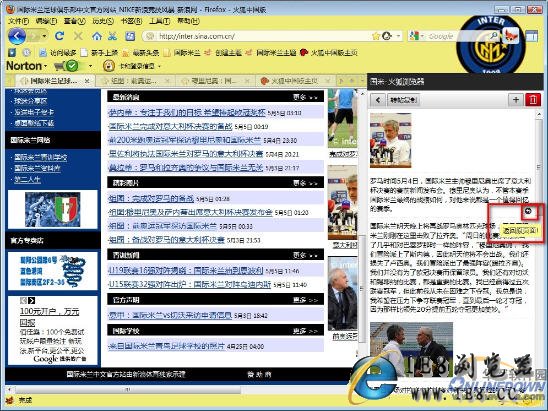Go to the home page icon
548x411 pixels.
[97, 36]
